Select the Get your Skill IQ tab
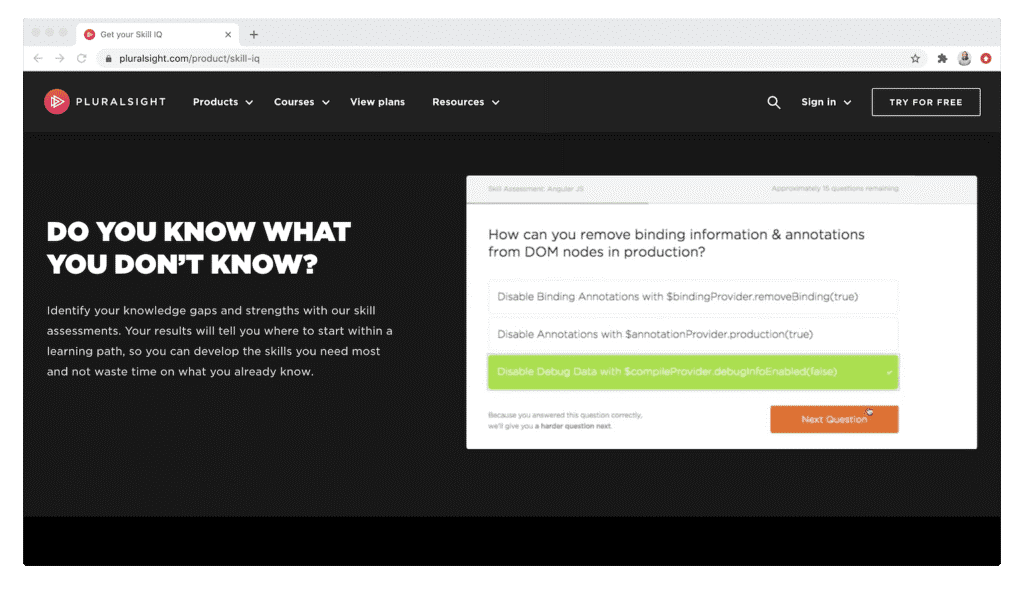The image size is (1024, 594). pos(157,35)
